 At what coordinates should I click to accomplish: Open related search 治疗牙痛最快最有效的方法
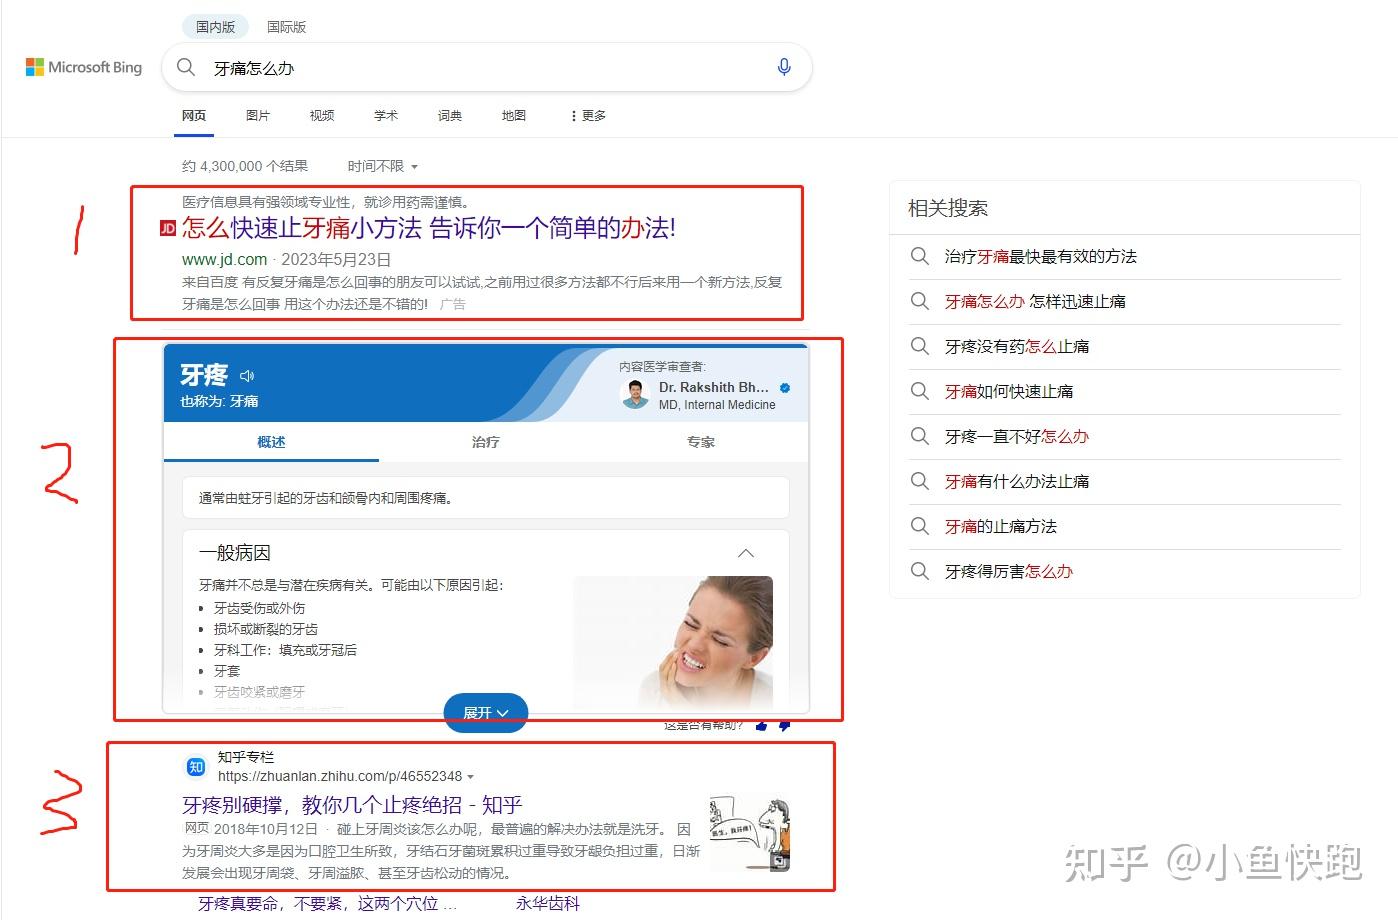1041,256
